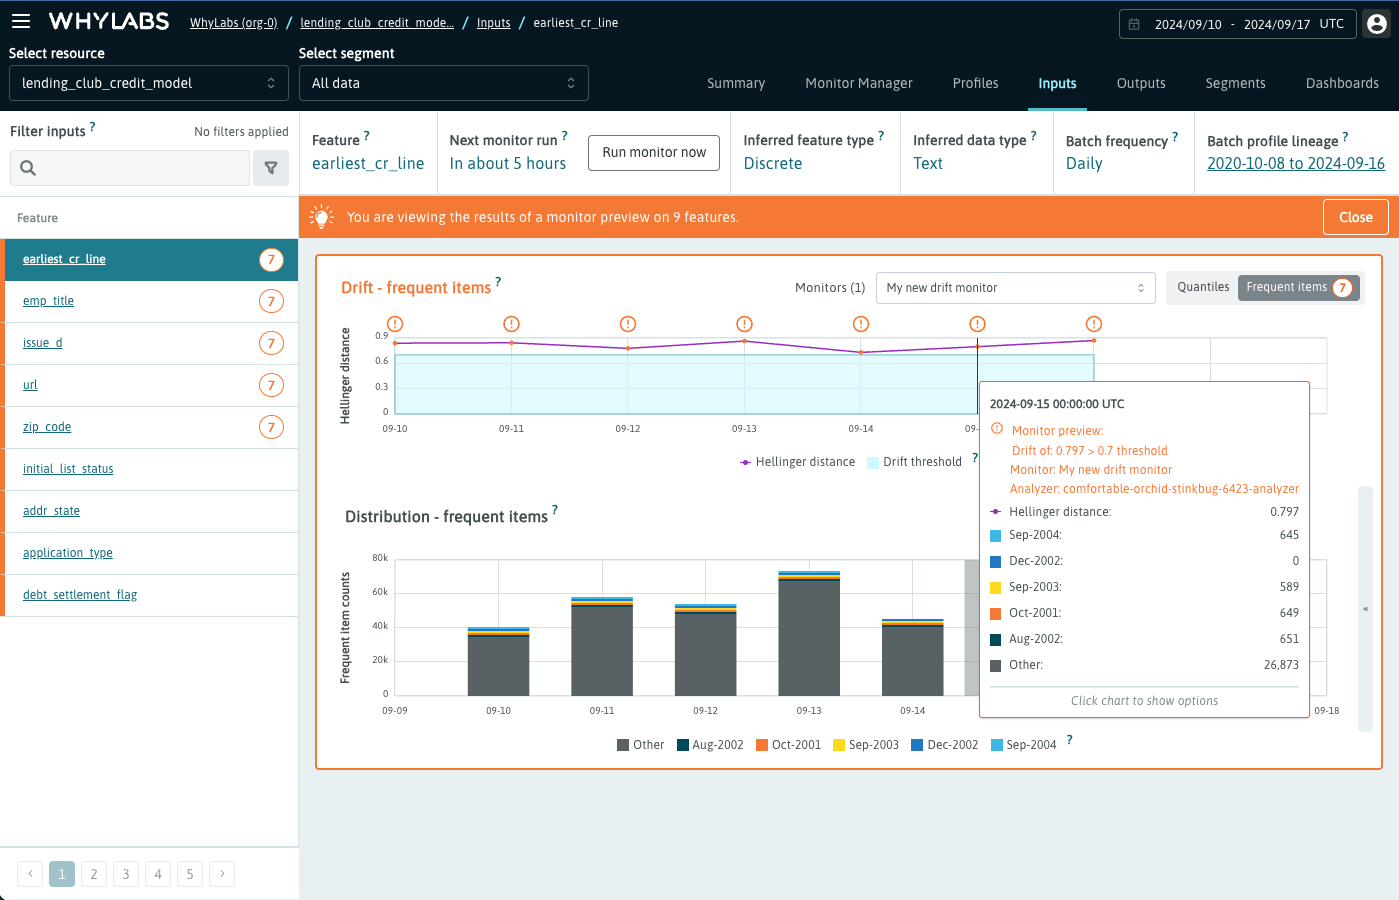1399x900 pixels.
Task: Open the batch profile lineage date link
Action: coord(1295,163)
